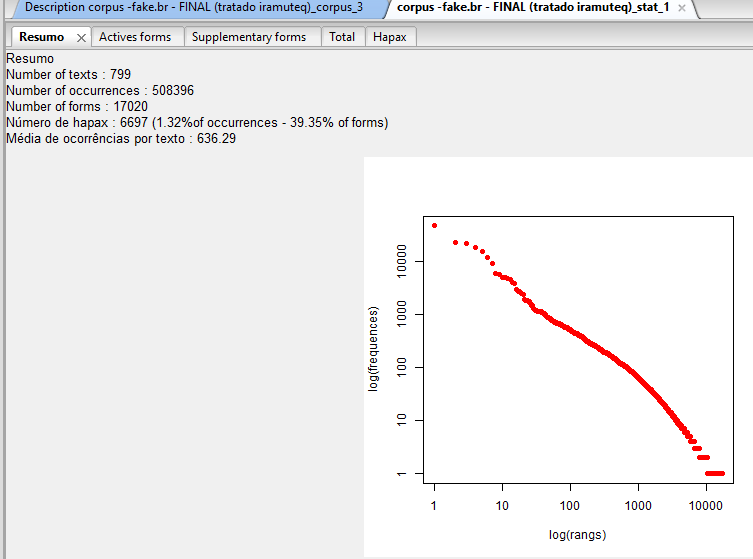Close the corpus stat_1 tab
The image size is (753, 559).
(682, 8)
